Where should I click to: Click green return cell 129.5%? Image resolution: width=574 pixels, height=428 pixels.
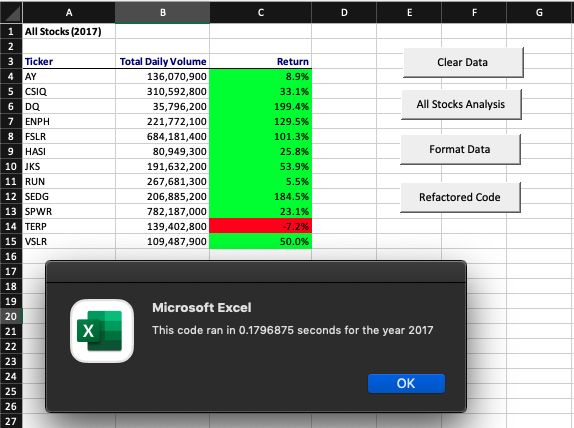[x=261, y=122]
